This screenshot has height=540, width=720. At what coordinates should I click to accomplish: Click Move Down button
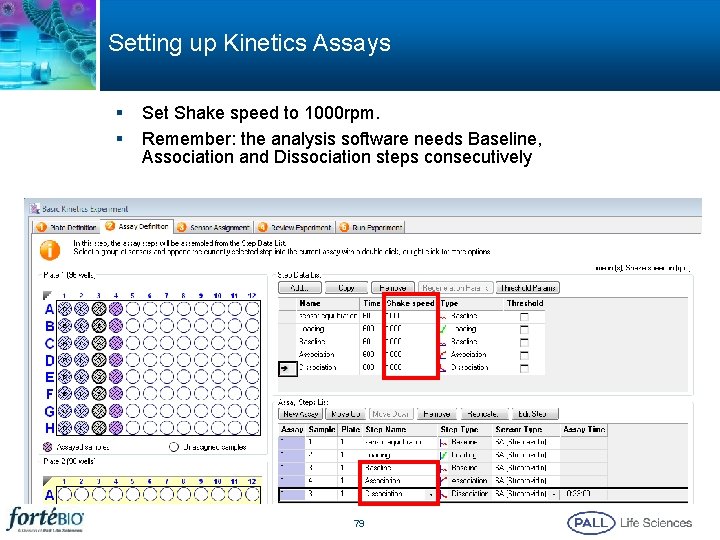pos(391,414)
